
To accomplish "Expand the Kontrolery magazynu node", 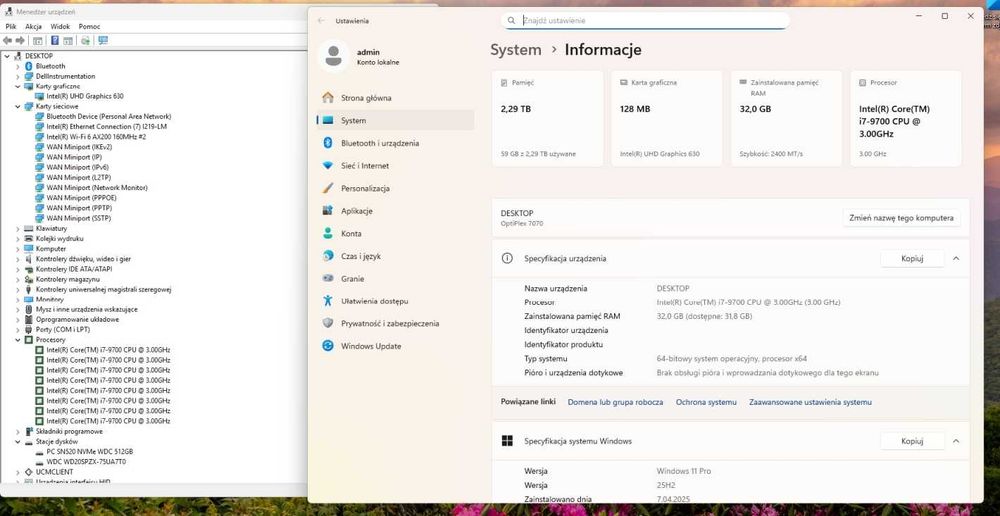I will pyautogui.click(x=18, y=279).
